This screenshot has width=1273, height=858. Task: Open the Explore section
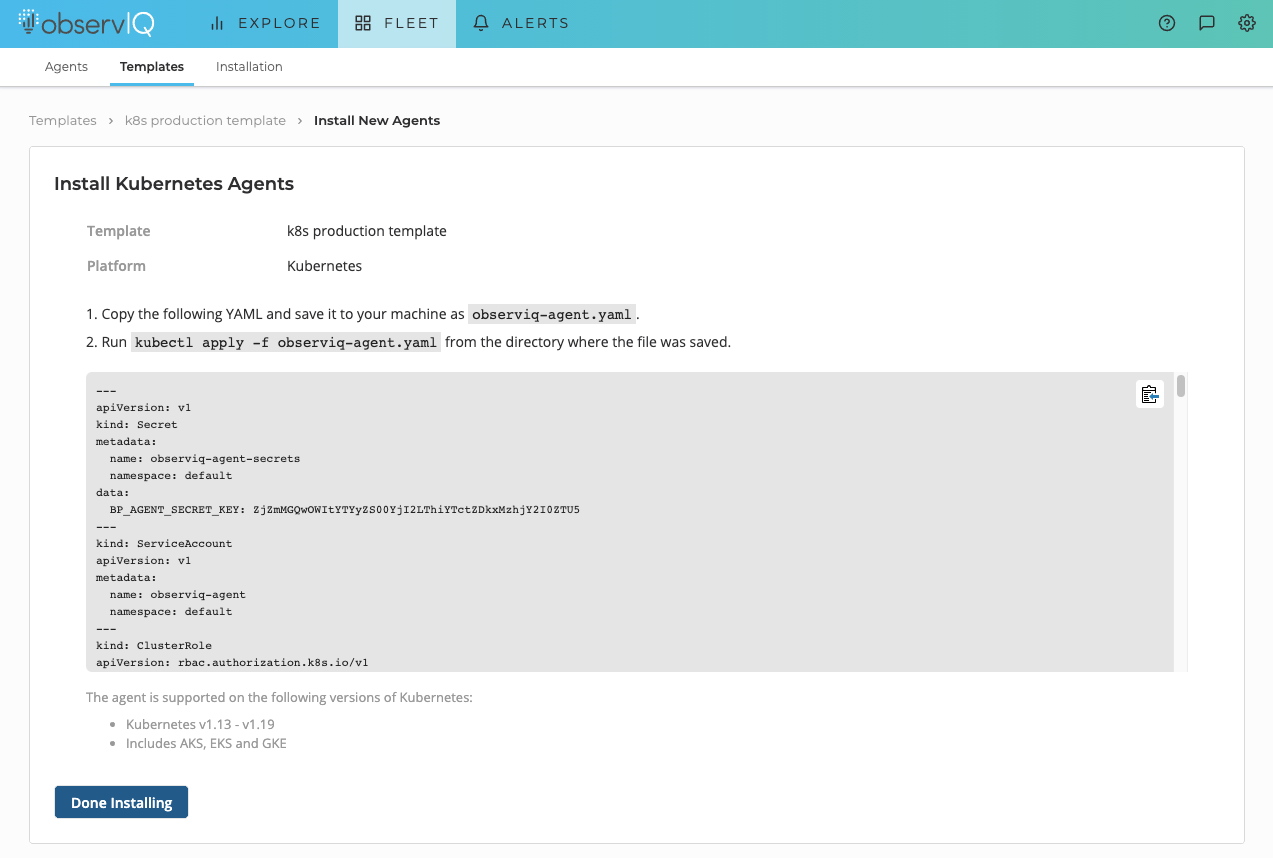(x=265, y=23)
